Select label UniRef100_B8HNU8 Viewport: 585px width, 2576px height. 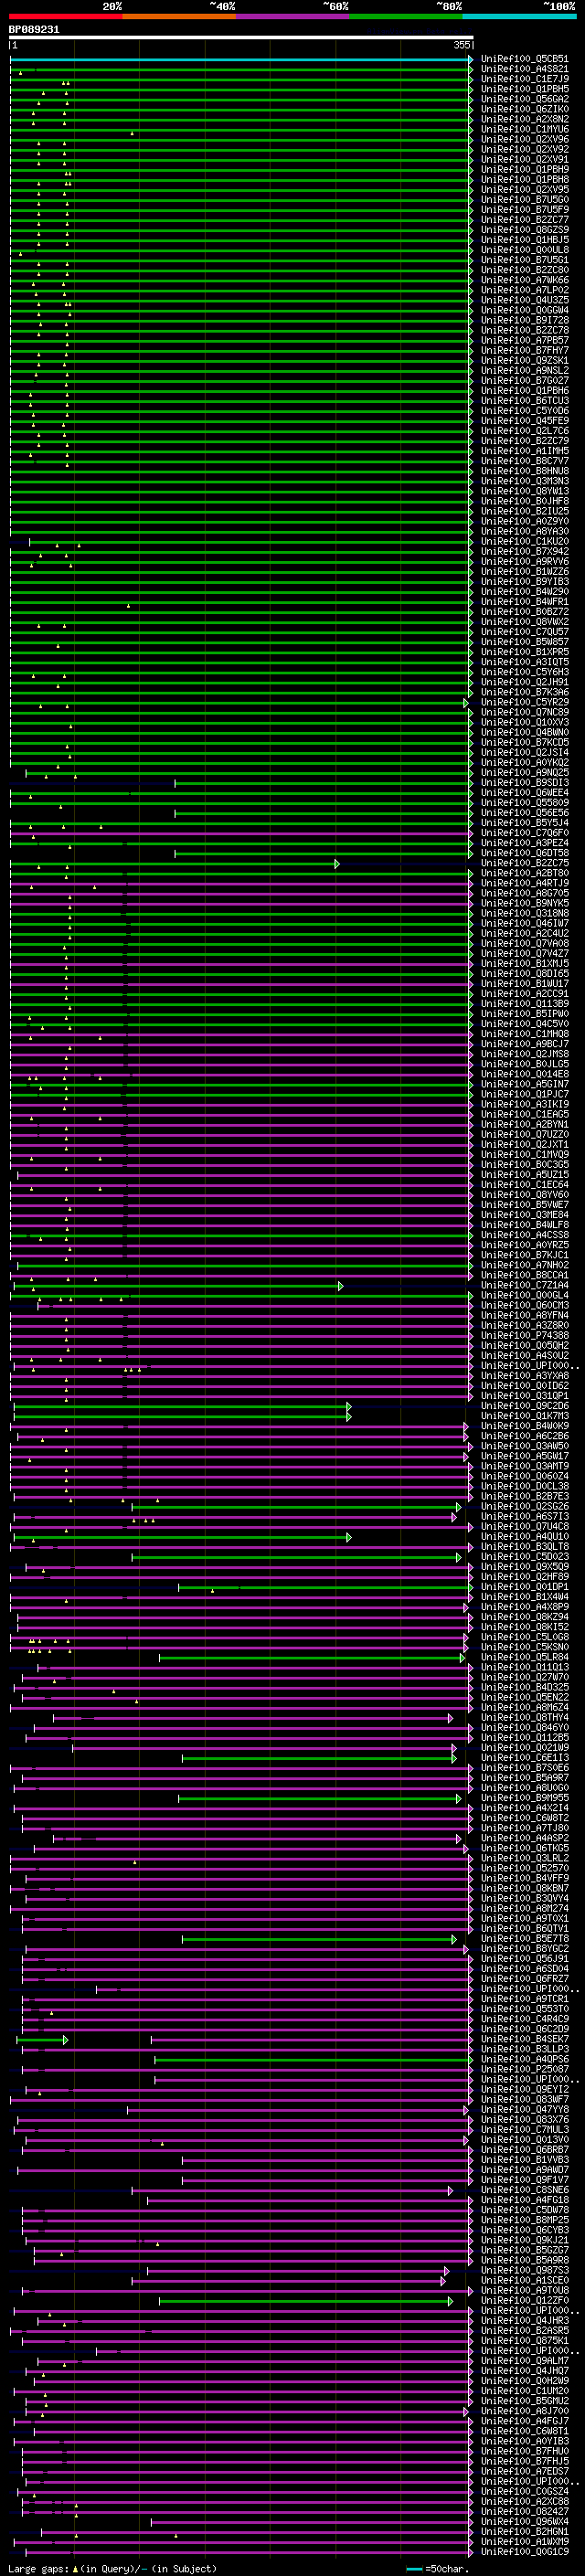click(524, 472)
